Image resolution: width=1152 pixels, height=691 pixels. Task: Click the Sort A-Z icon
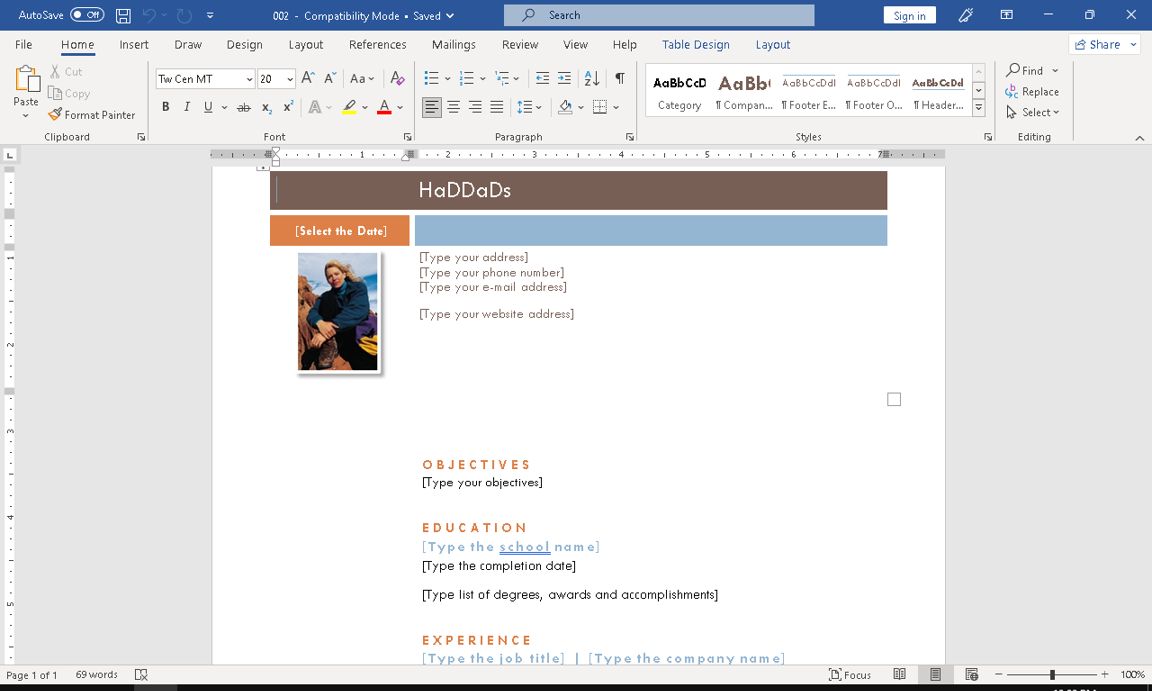(x=591, y=78)
